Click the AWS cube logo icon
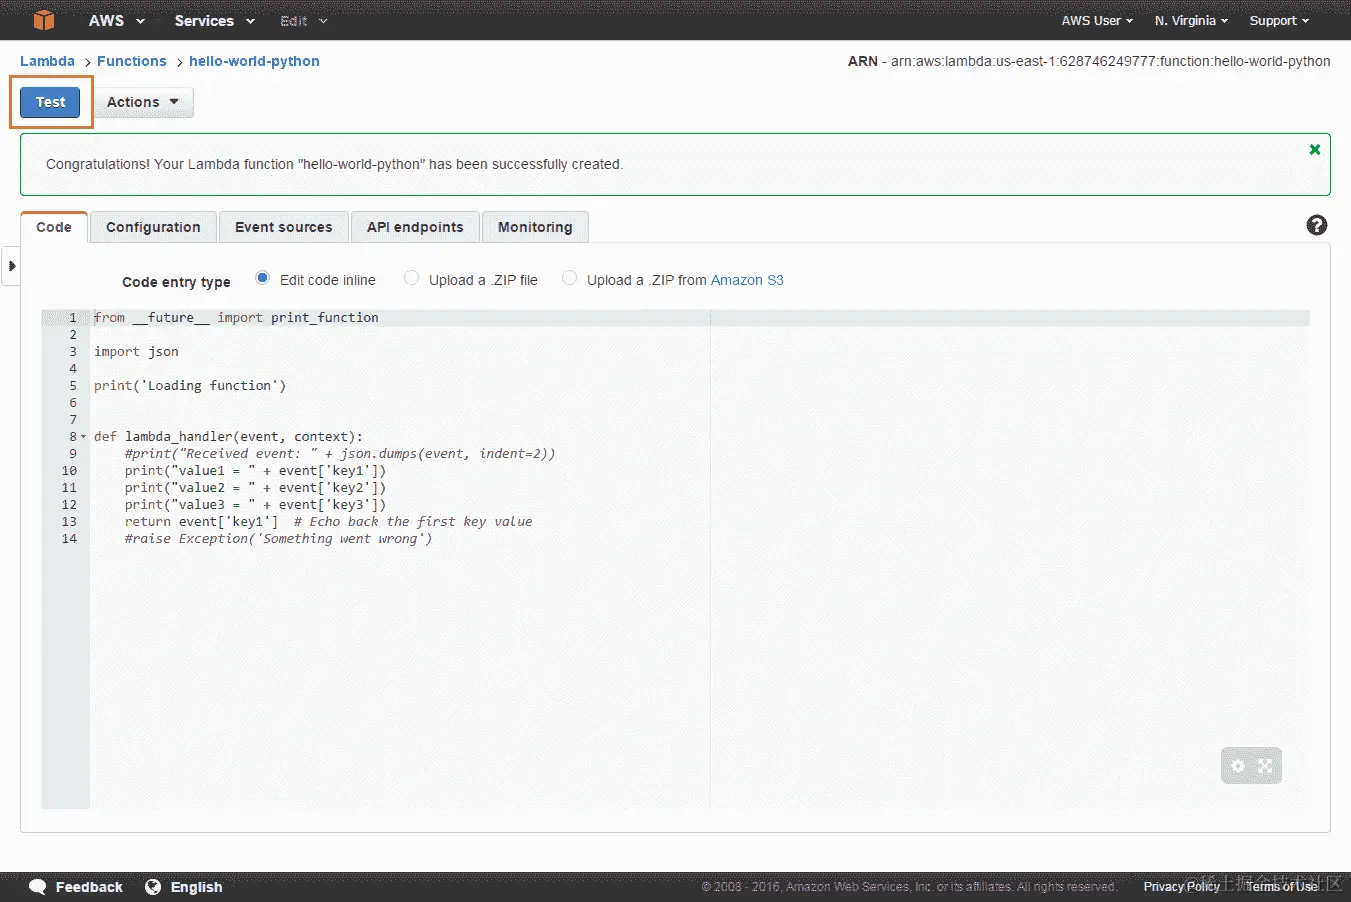This screenshot has height=902, width=1351. click(x=44, y=20)
